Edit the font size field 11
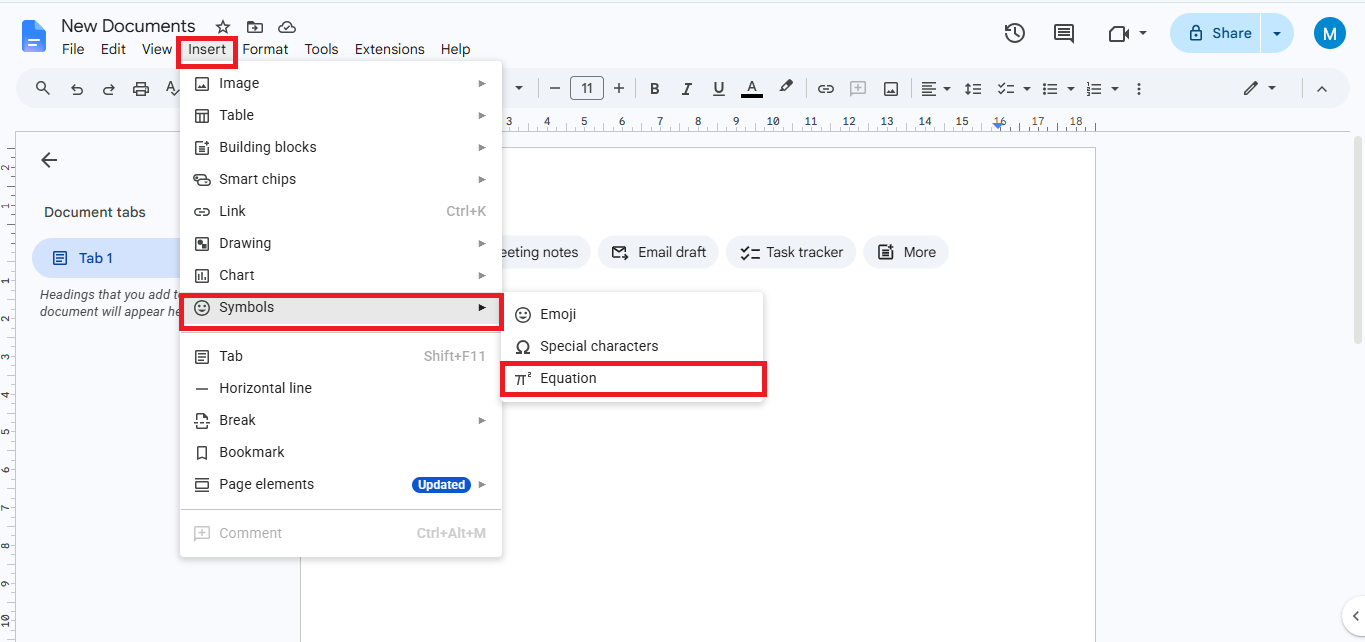 click(x=587, y=88)
